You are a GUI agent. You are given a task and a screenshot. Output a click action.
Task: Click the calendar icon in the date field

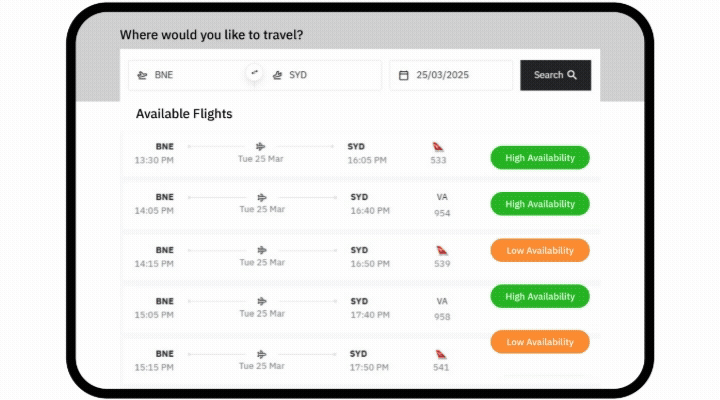tap(403, 75)
